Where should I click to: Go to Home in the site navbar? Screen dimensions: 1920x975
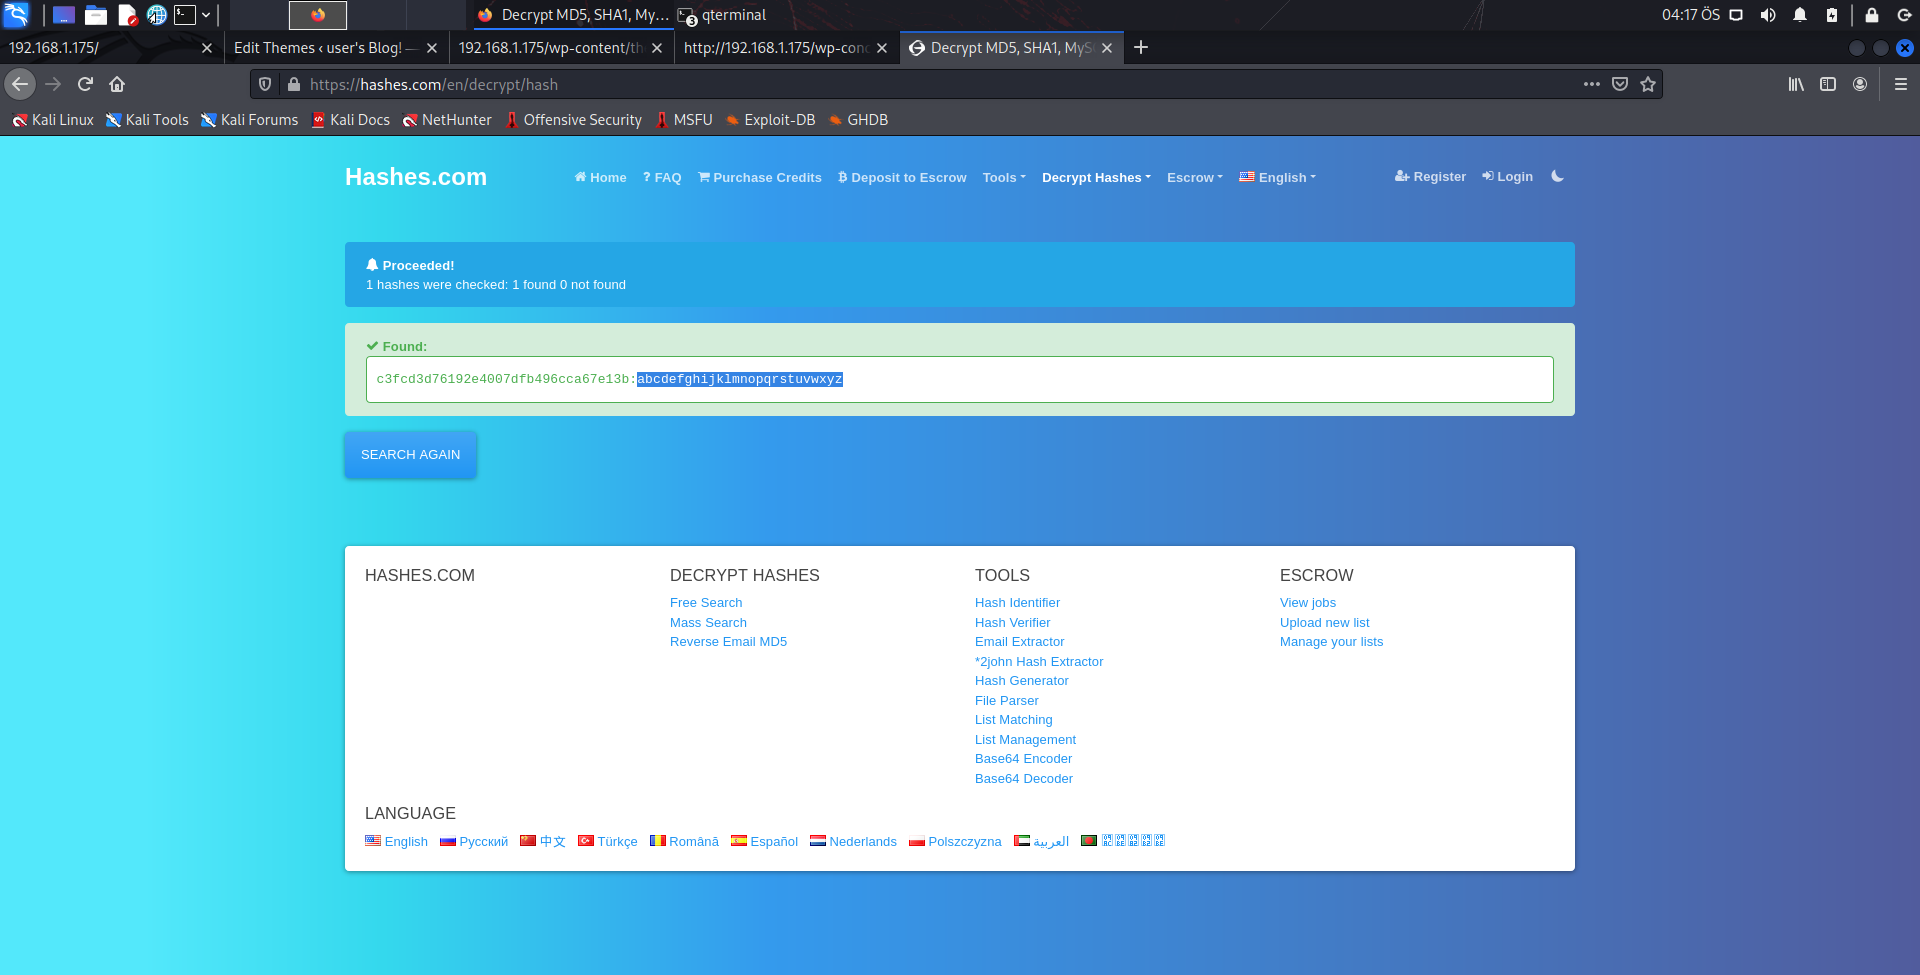(600, 178)
